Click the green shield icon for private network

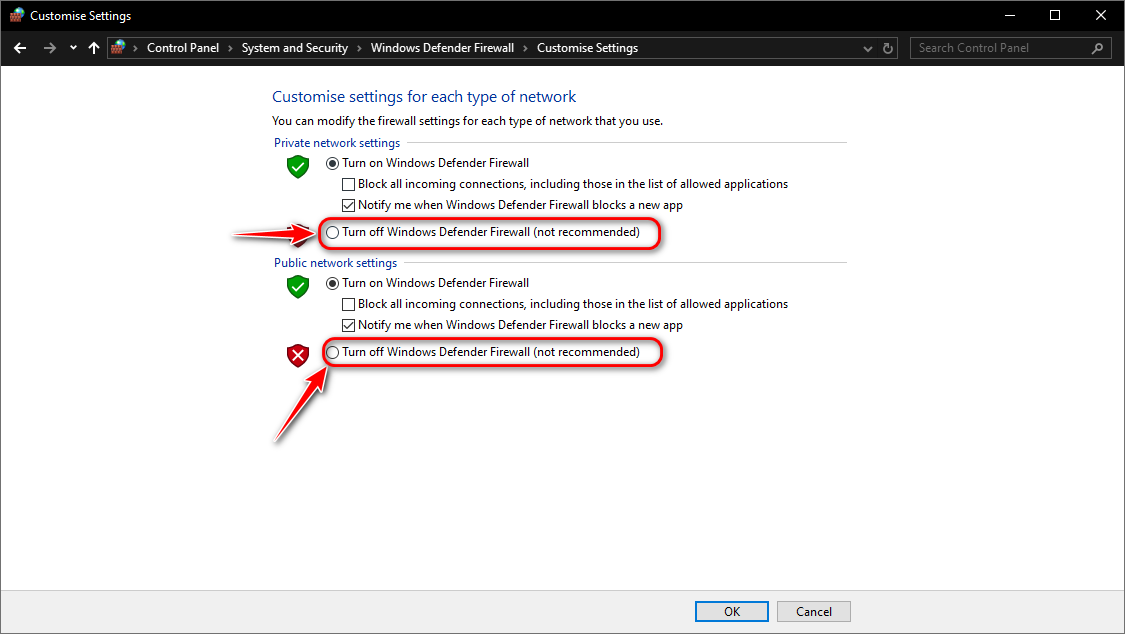pos(297,167)
